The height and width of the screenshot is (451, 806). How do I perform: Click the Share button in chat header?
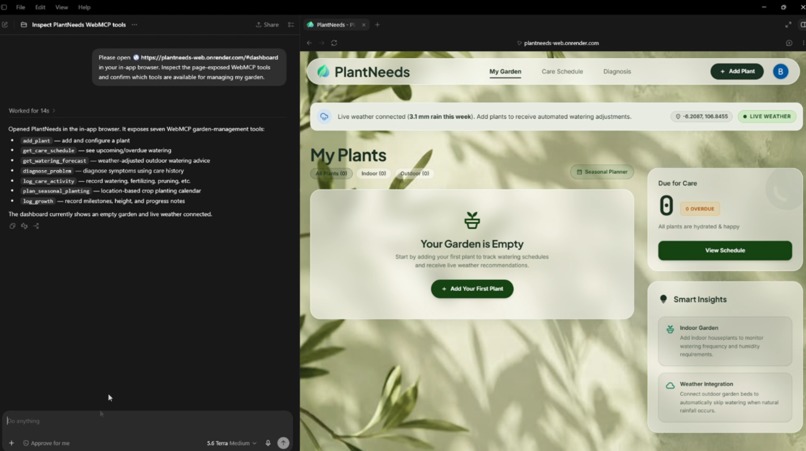coord(267,25)
